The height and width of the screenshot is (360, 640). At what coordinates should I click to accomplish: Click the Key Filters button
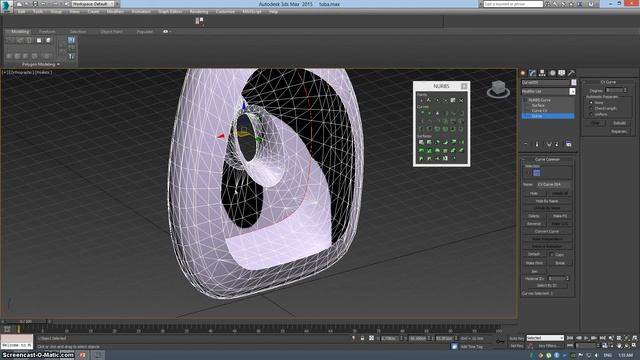[548, 346]
